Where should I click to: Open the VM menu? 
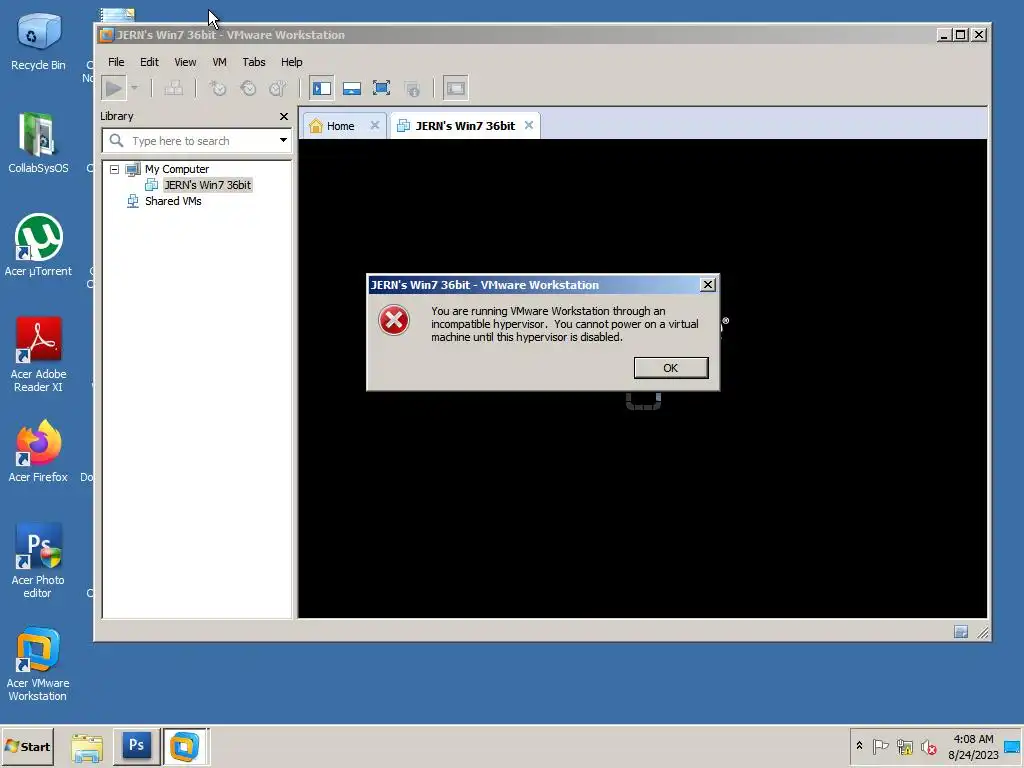[x=219, y=62]
